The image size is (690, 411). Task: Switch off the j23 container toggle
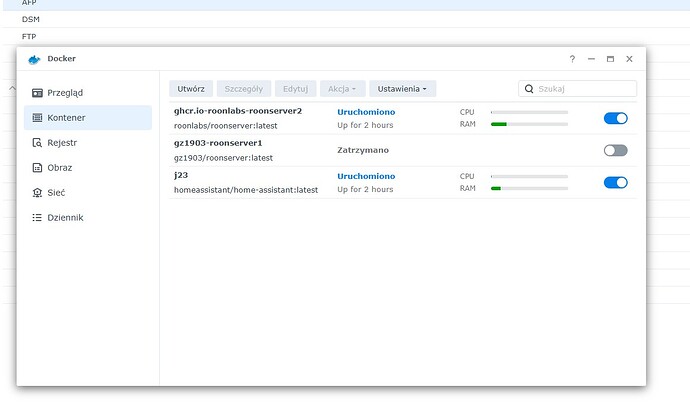click(616, 183)
